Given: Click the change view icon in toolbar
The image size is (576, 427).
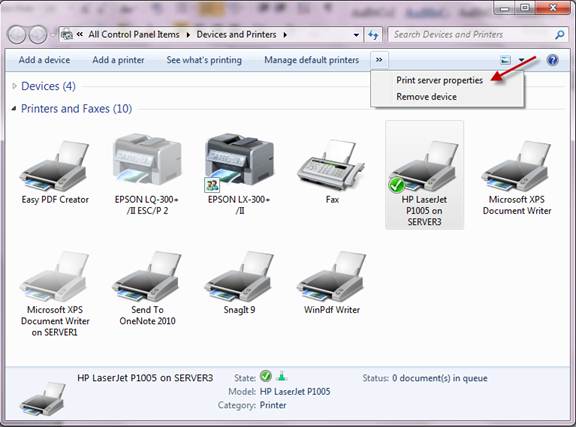Looking at the screenshot, I should point(506,60).
